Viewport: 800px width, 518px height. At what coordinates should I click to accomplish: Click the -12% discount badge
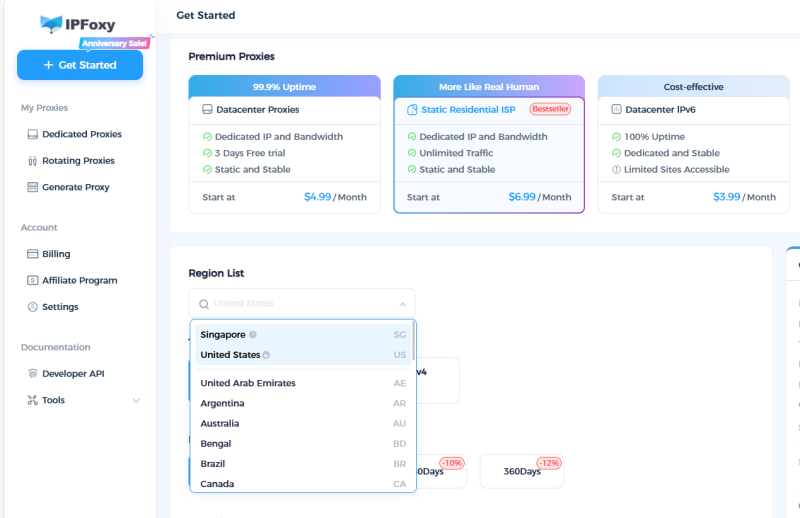(x=549, y=463)
